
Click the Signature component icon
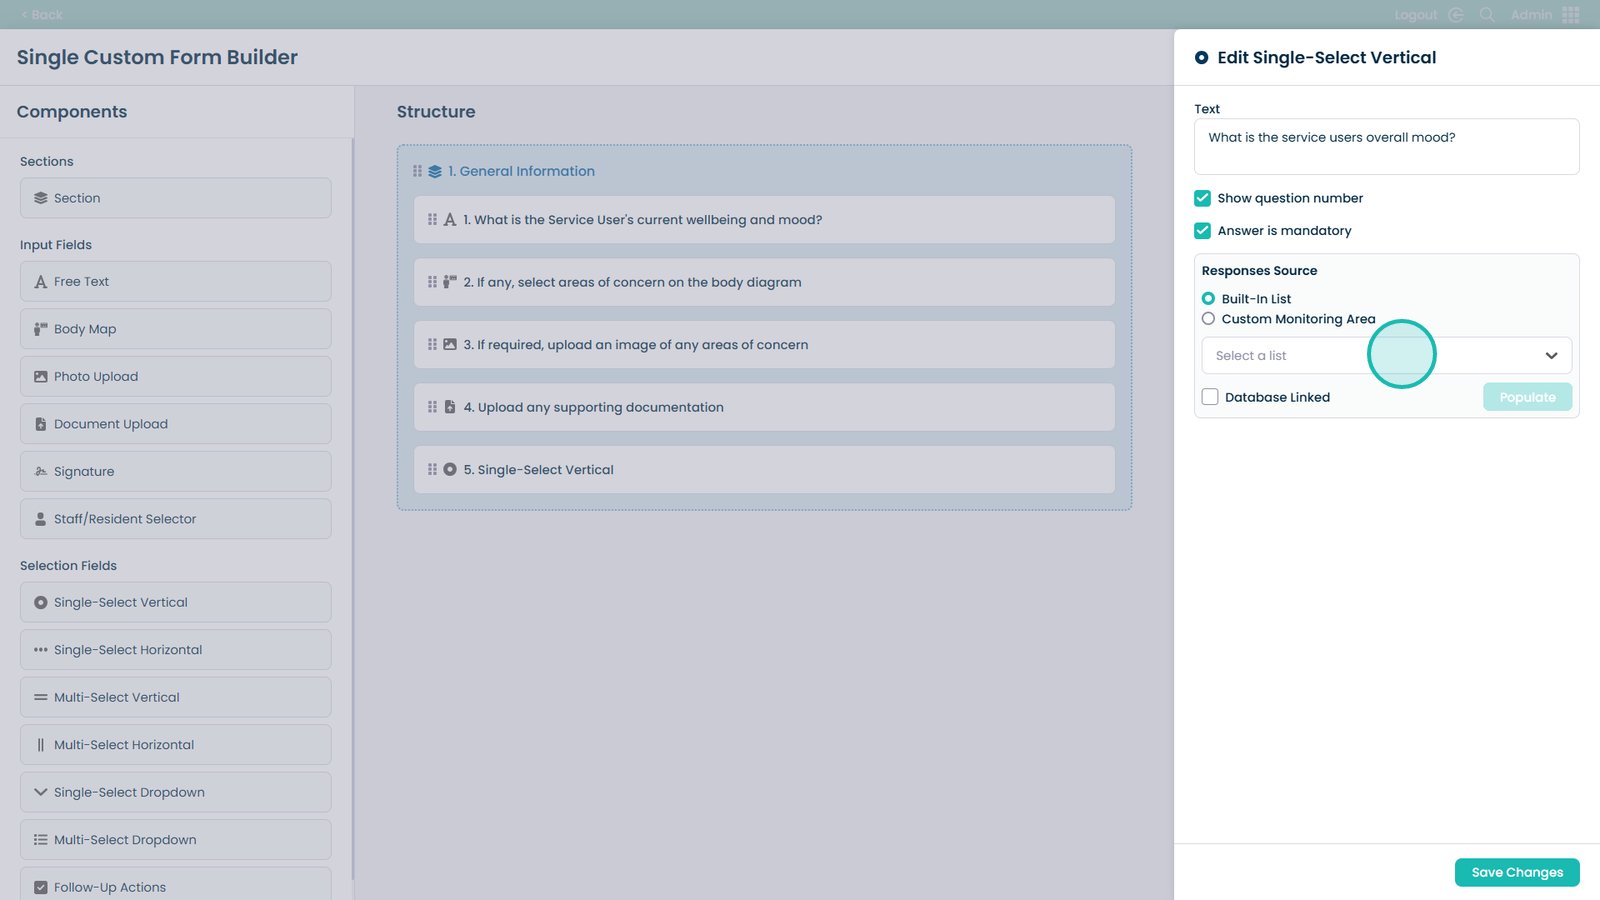tap(41, 472)
